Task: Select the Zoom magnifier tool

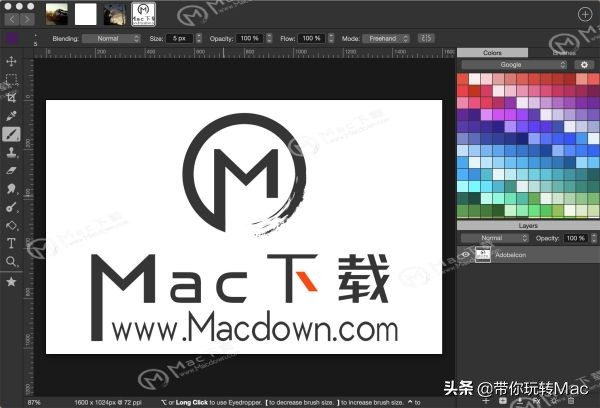Action: [11, 262]
